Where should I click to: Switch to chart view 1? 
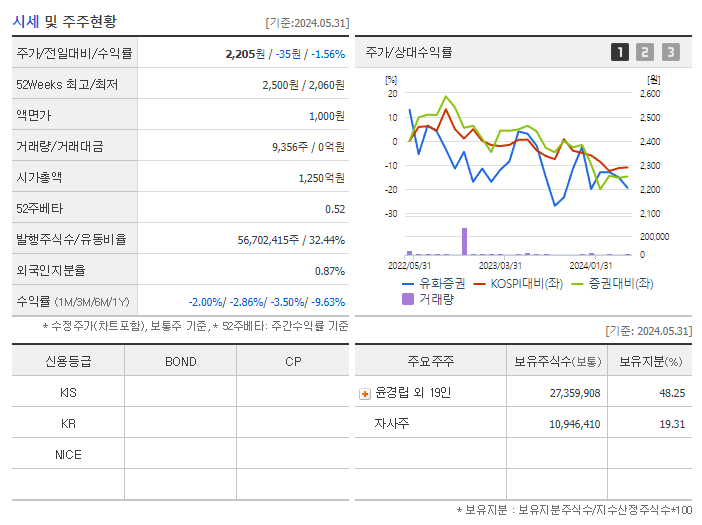(620, 52)
